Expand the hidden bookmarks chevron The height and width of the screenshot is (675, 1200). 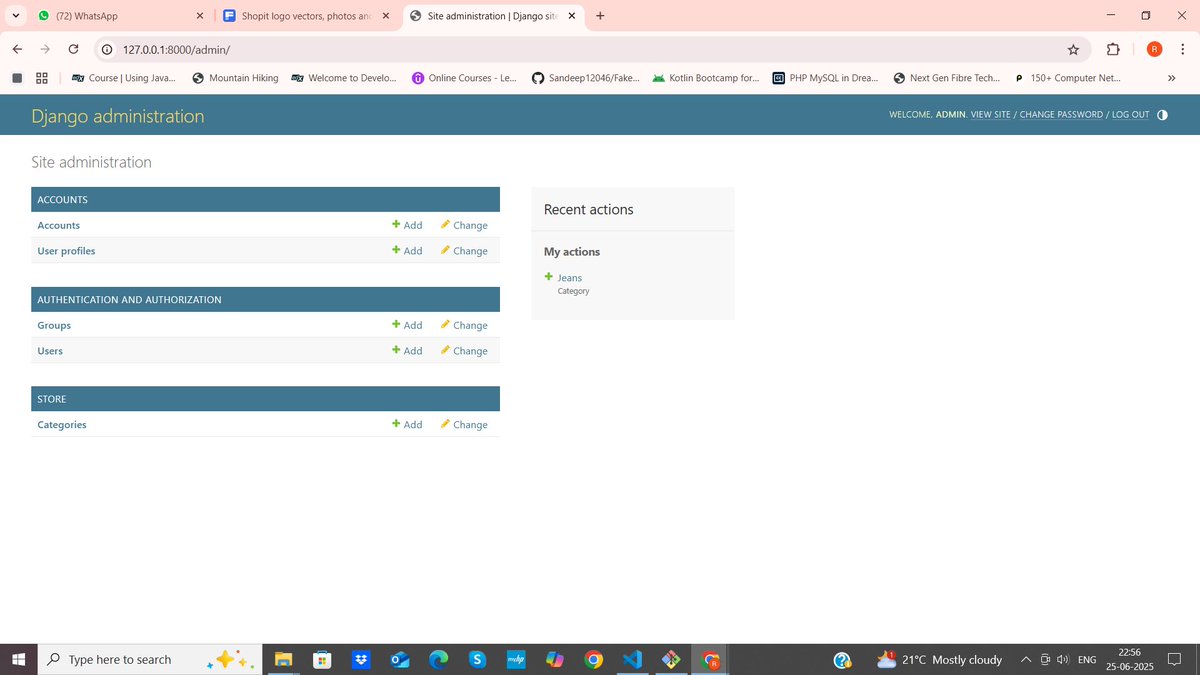1171,77
